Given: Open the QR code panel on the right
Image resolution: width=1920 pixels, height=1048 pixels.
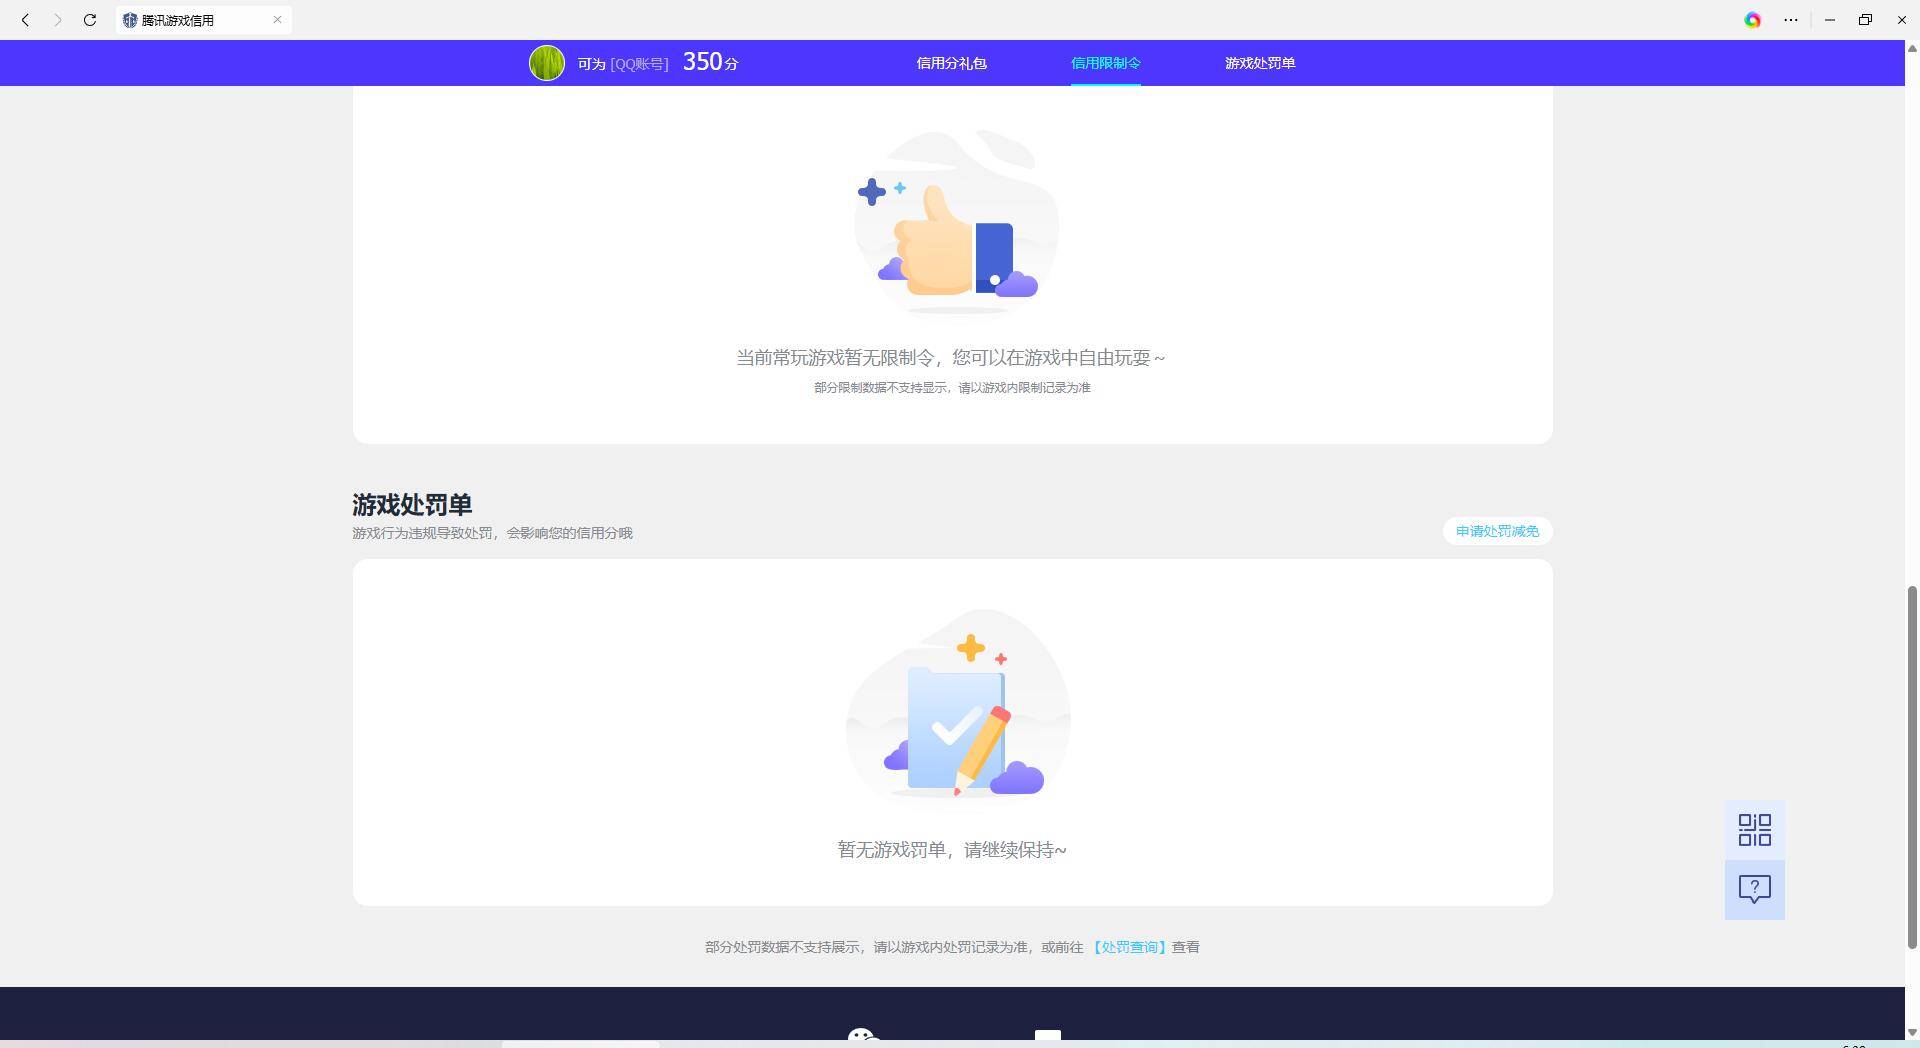Looking at the screenshot, I should (1753, 829).
